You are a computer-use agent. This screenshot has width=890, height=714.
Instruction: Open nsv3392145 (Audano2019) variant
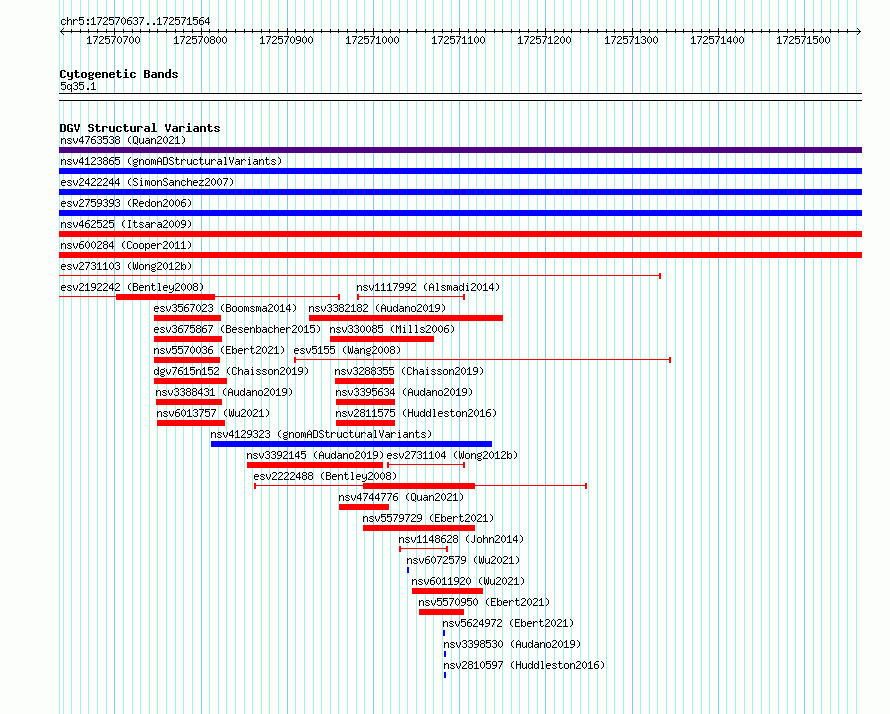pos(315,455)
